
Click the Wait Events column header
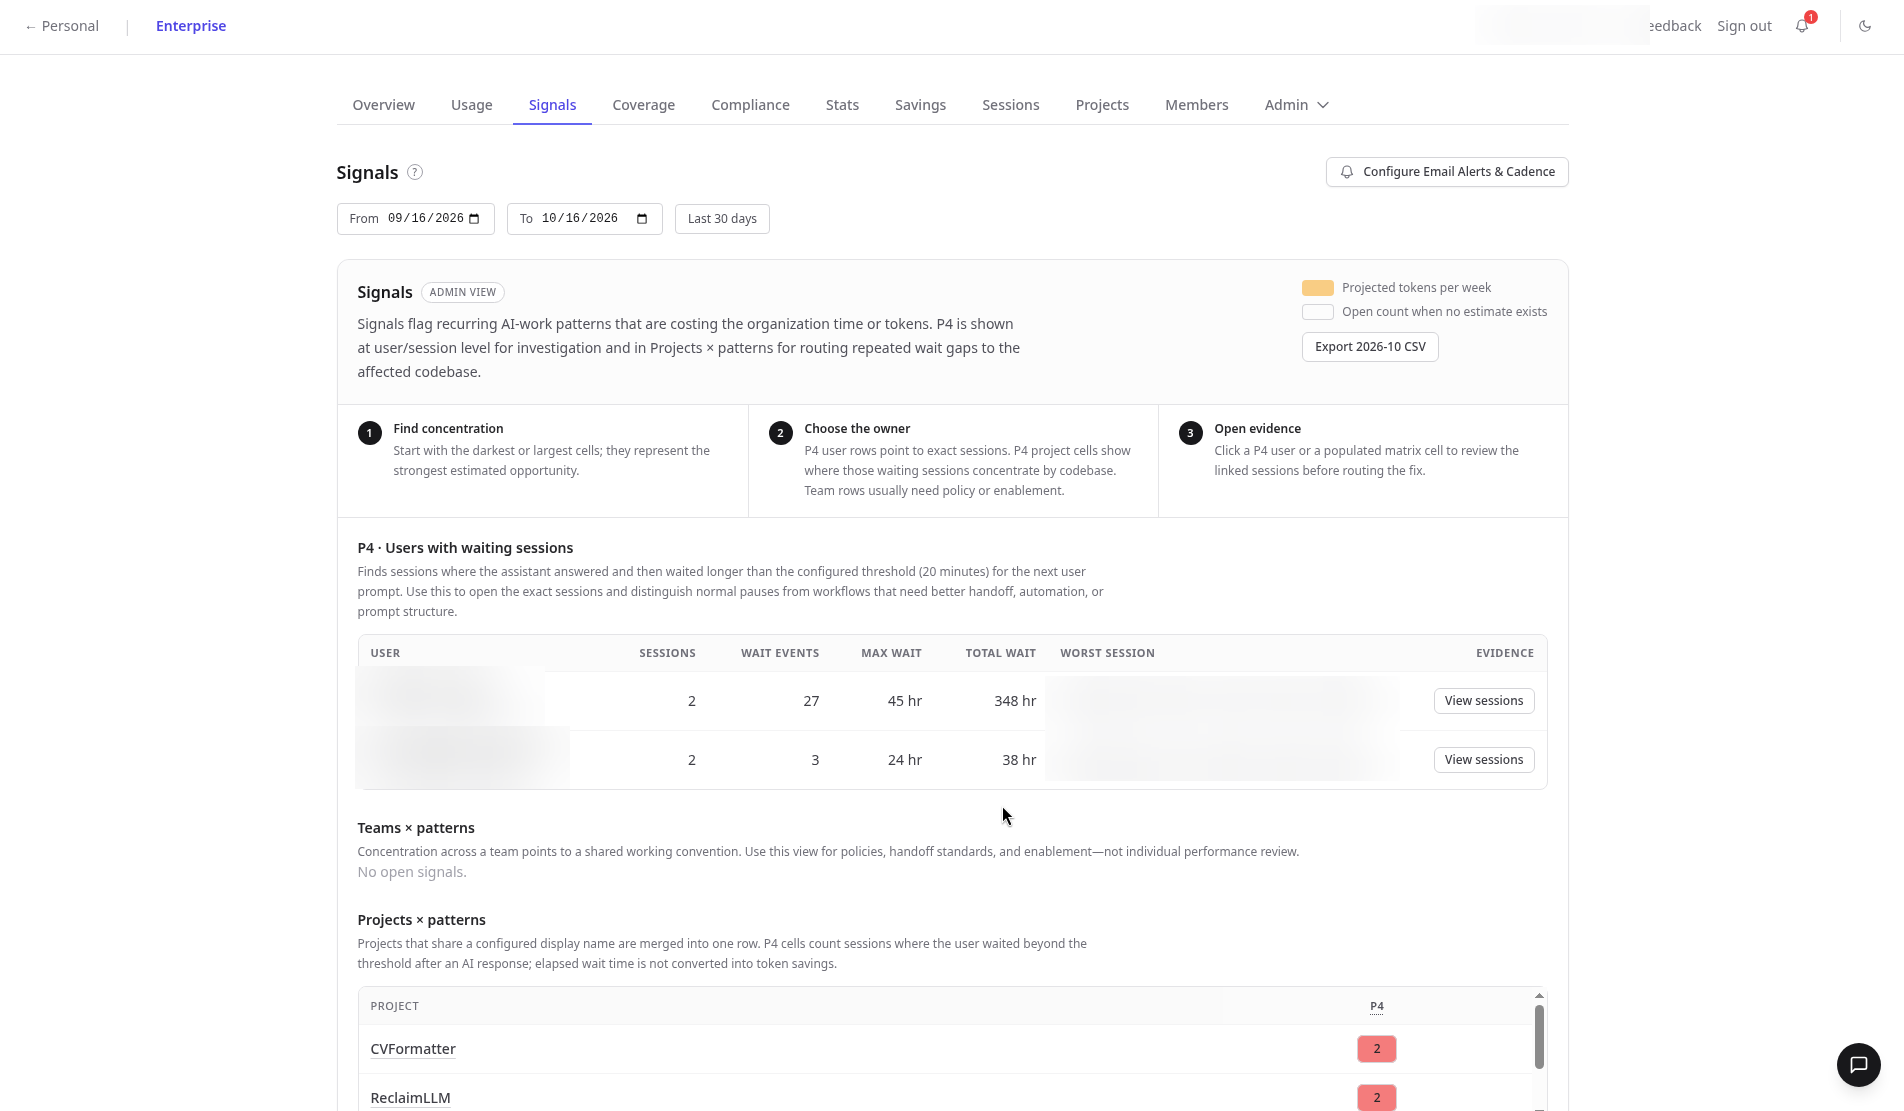tap(780, 653)
